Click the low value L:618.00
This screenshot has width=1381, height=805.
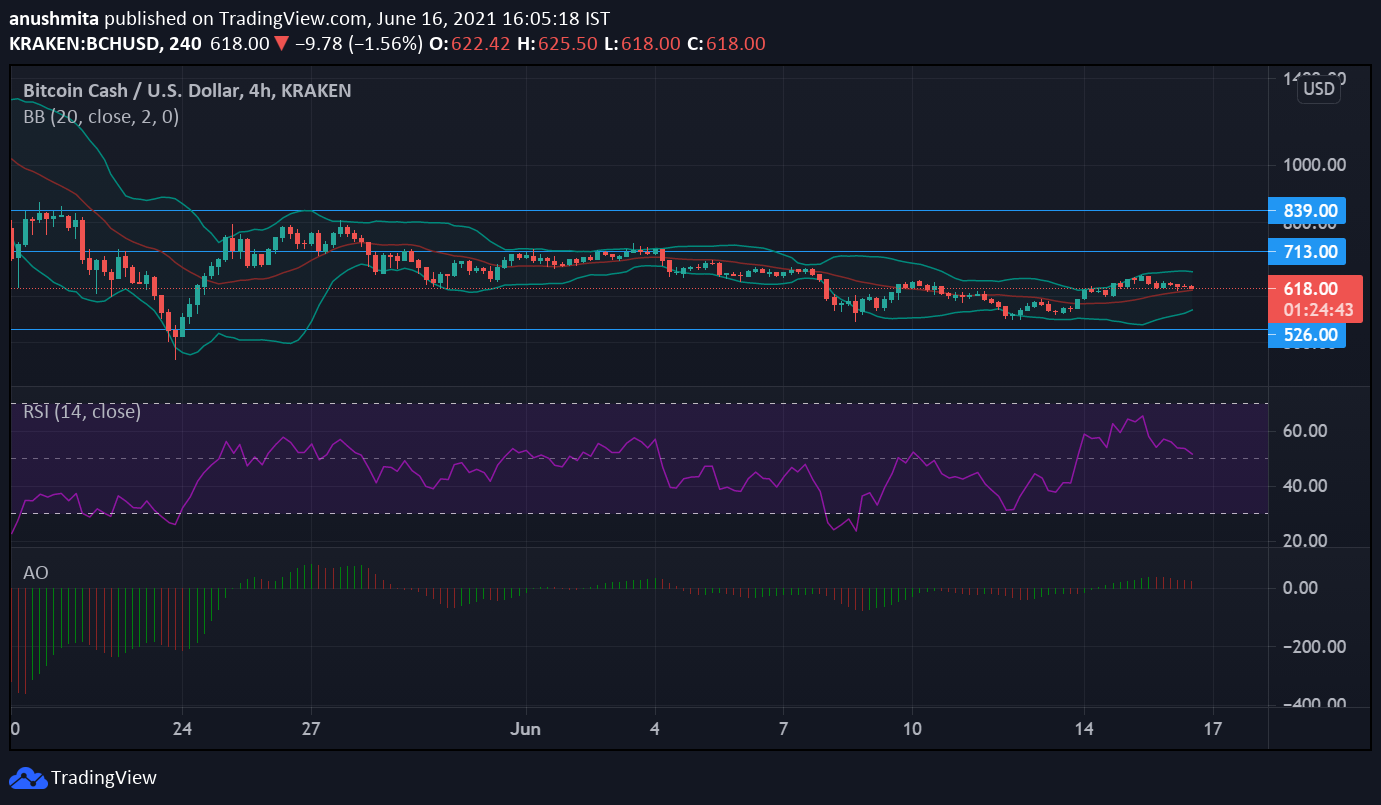640,43
